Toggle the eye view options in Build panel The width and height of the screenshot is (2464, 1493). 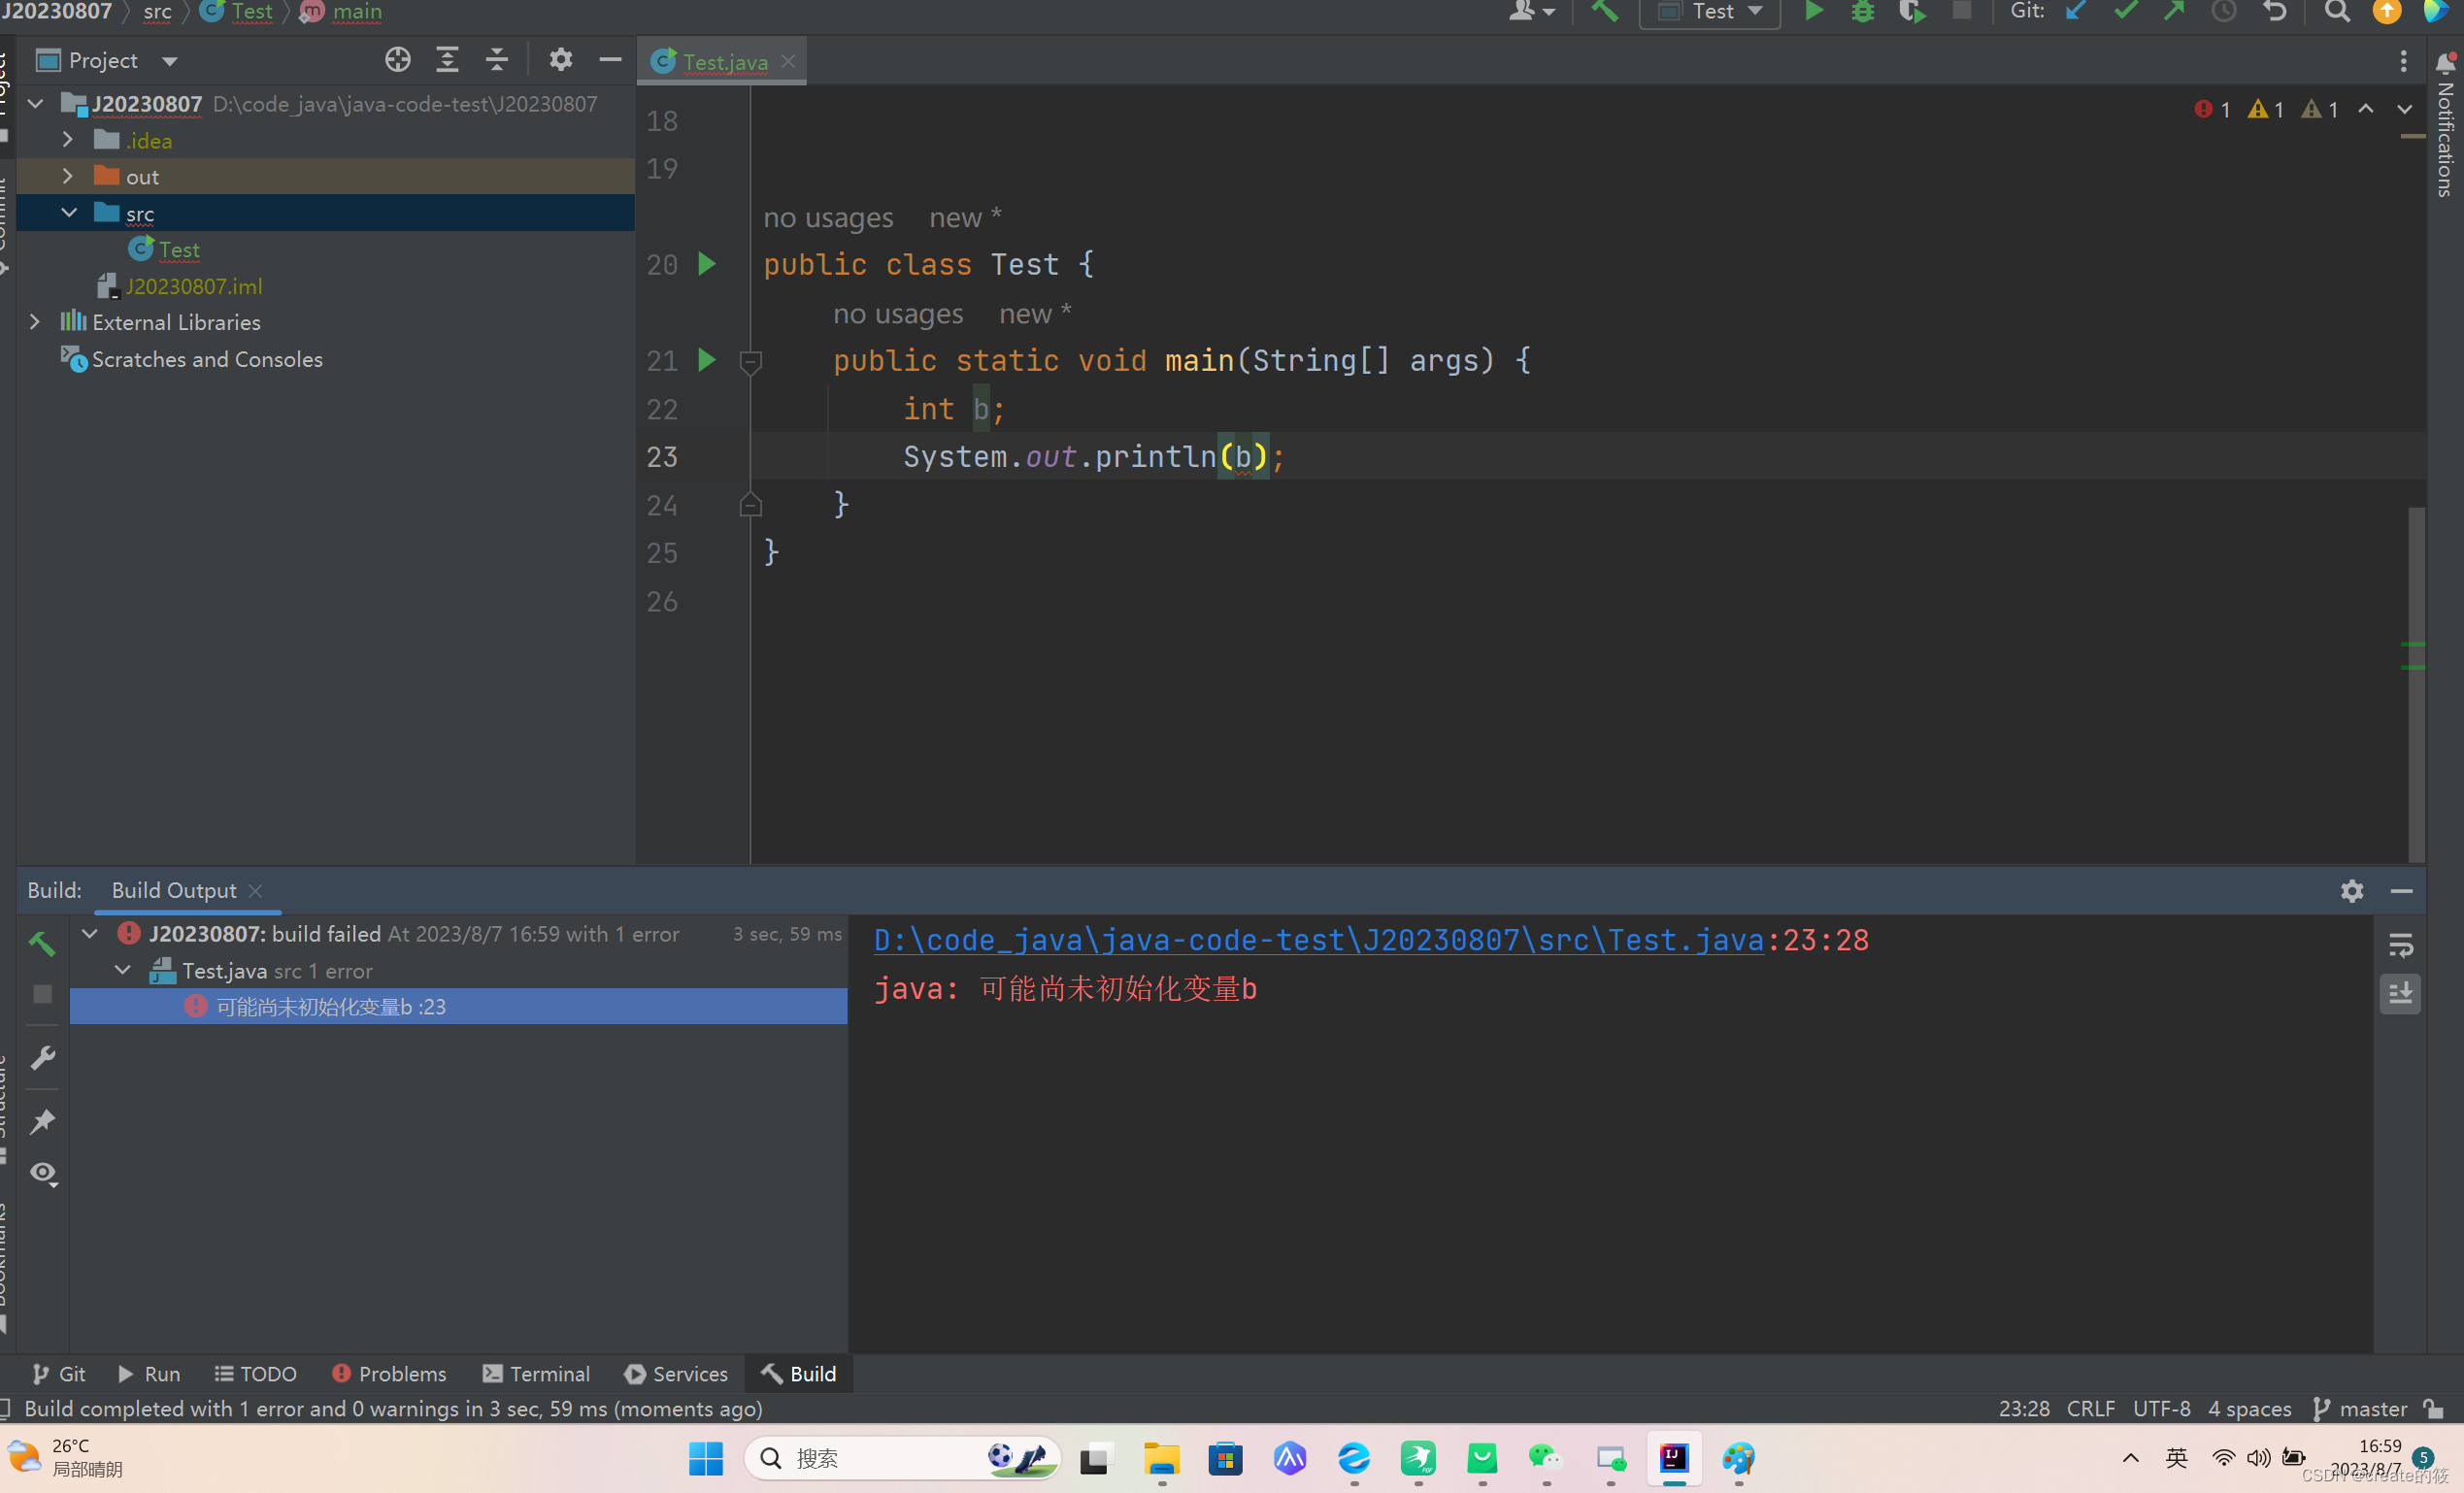pyautogui.click(x=43, y=1173)
